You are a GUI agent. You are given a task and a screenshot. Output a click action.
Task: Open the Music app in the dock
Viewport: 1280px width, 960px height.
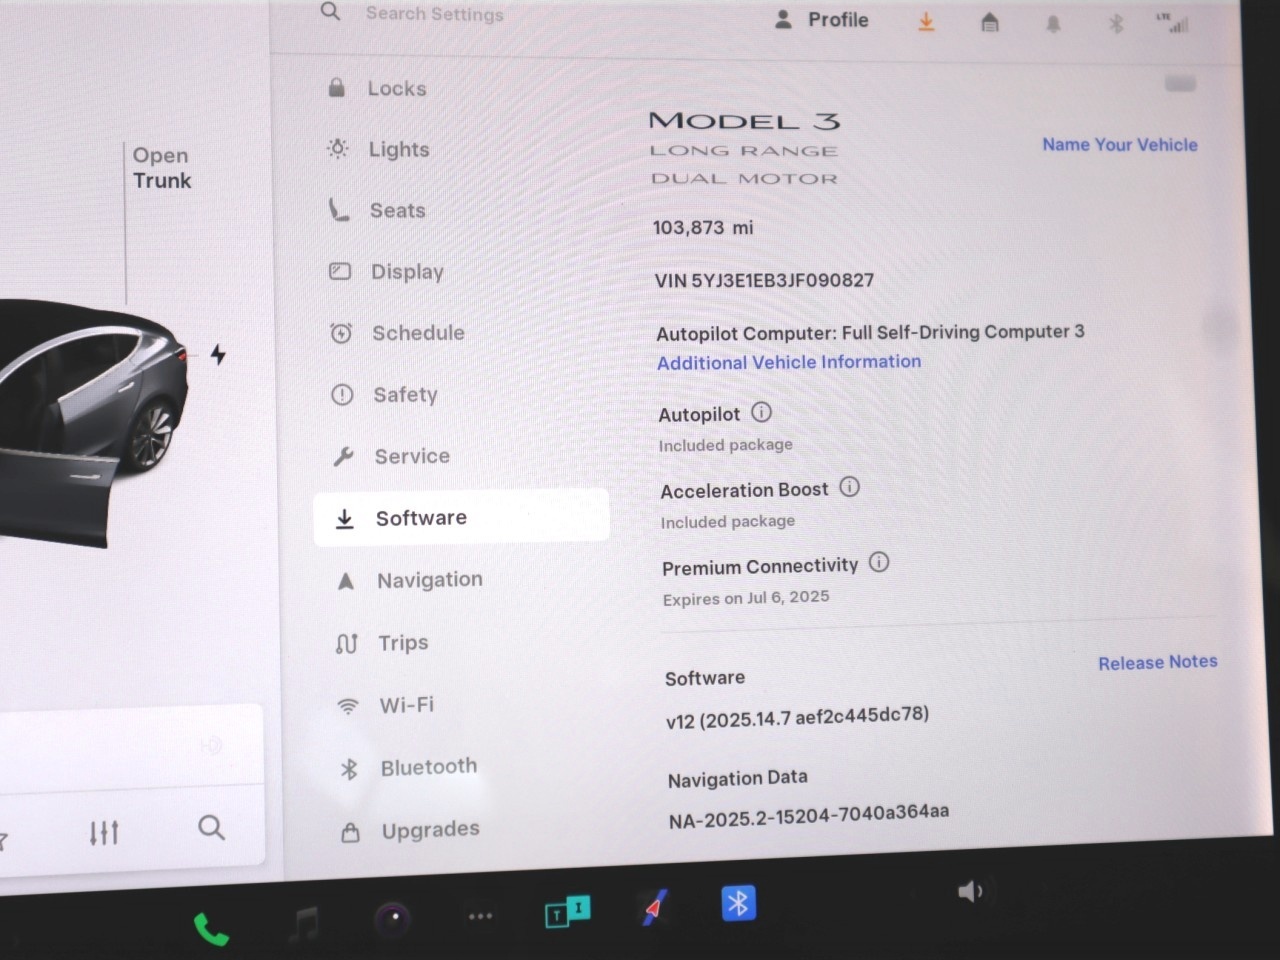pos(303,923)
